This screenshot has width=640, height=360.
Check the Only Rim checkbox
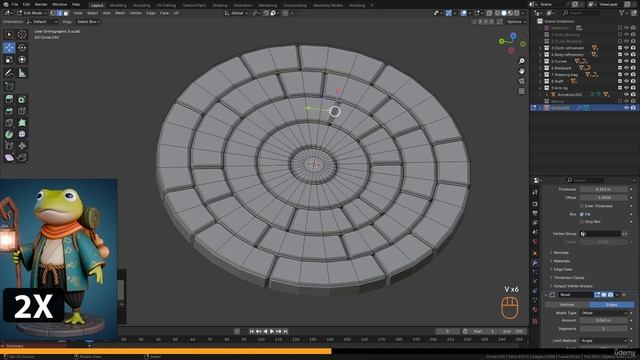pos(582,222)
